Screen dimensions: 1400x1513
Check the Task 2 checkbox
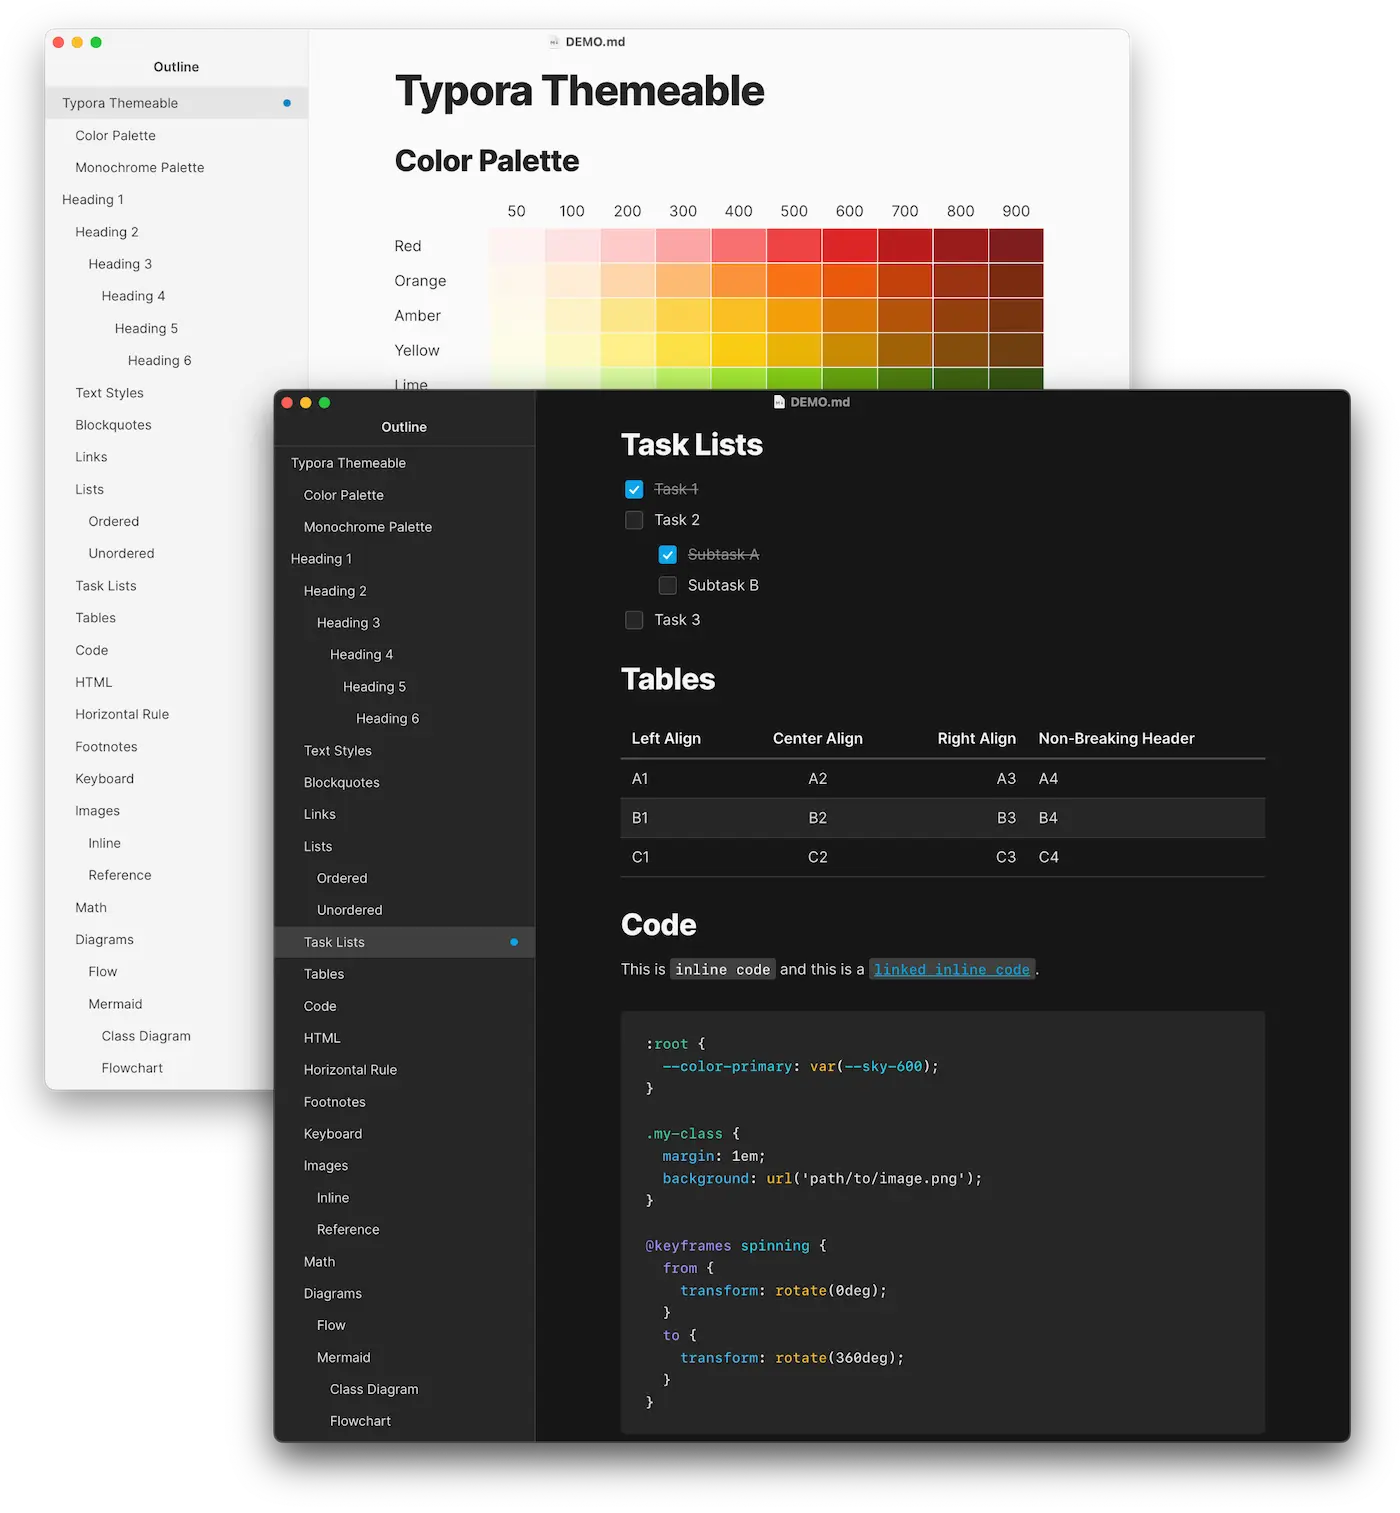click(x=634, y=520)
